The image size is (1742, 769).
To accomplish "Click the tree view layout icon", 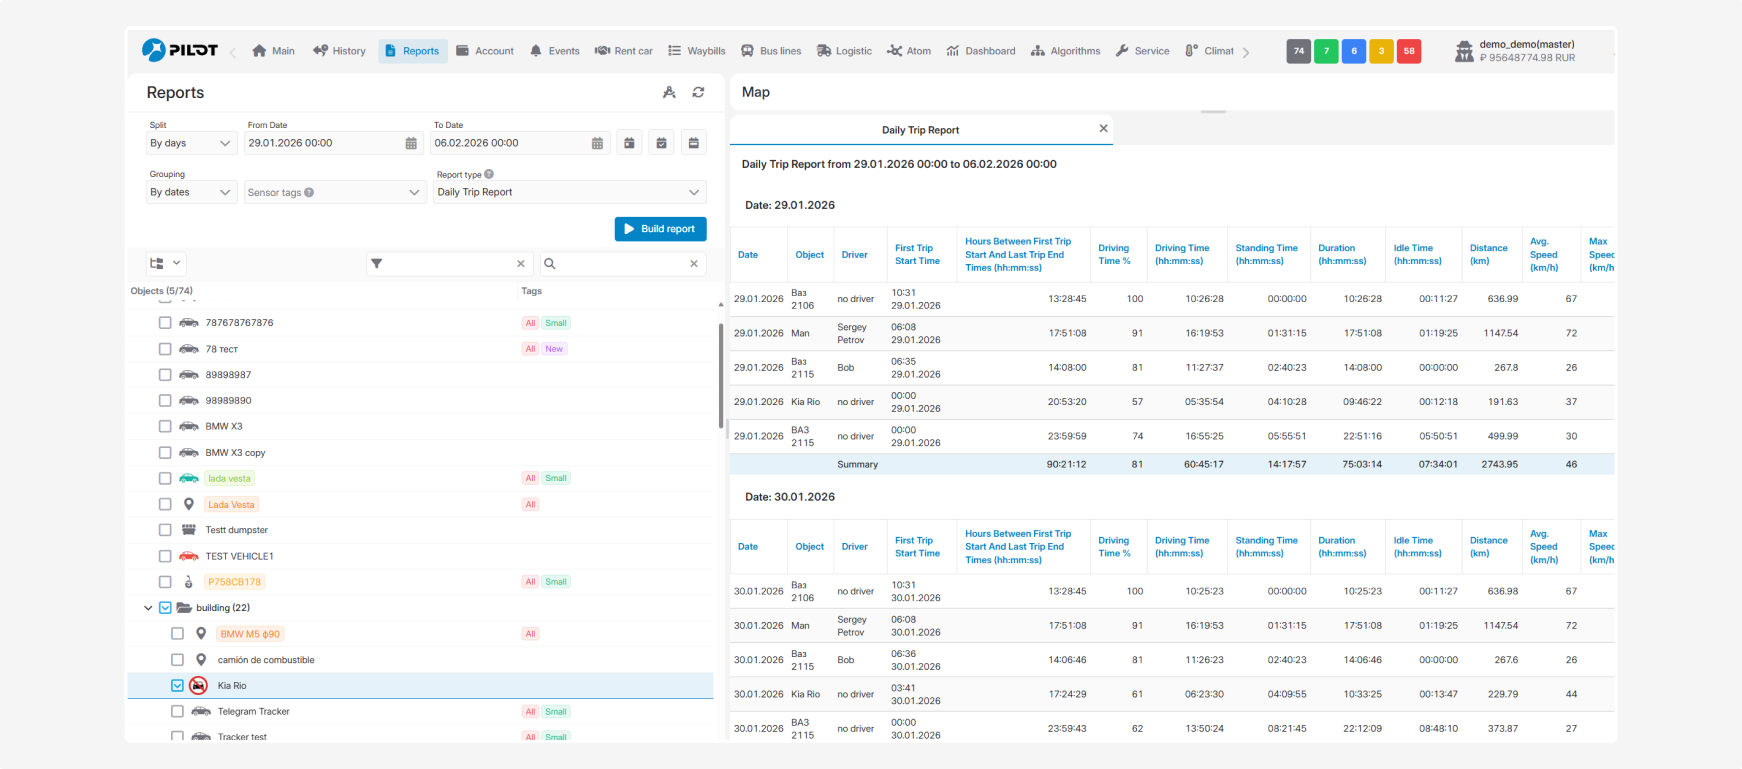I will tap(157, 264).
